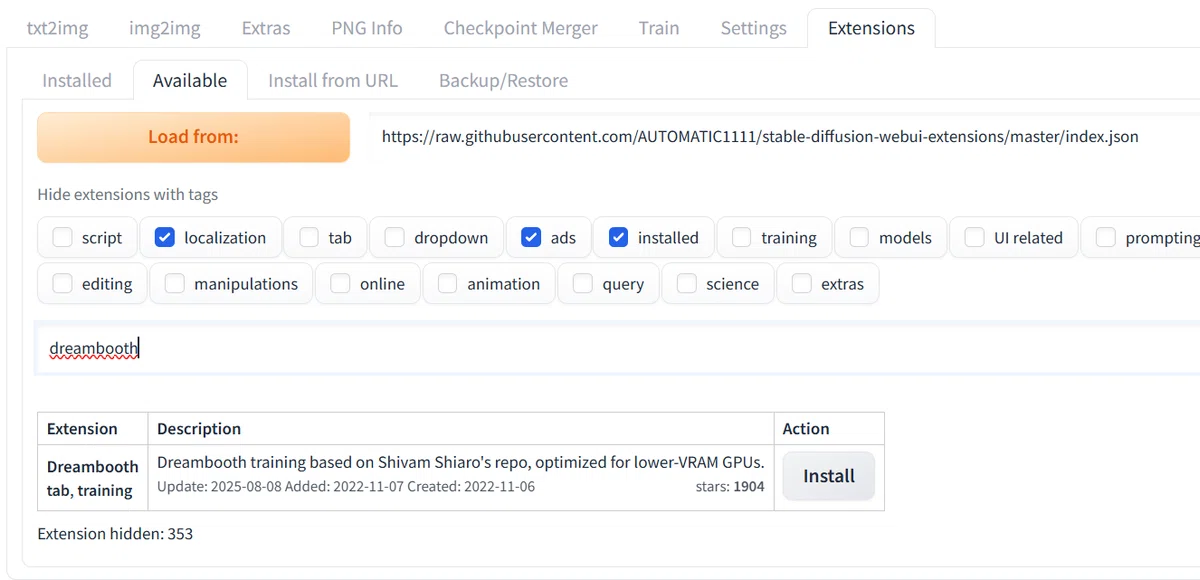The image size is (1200, 580).
Task: Open the Train tab
Action: click(x=659, y=28)
